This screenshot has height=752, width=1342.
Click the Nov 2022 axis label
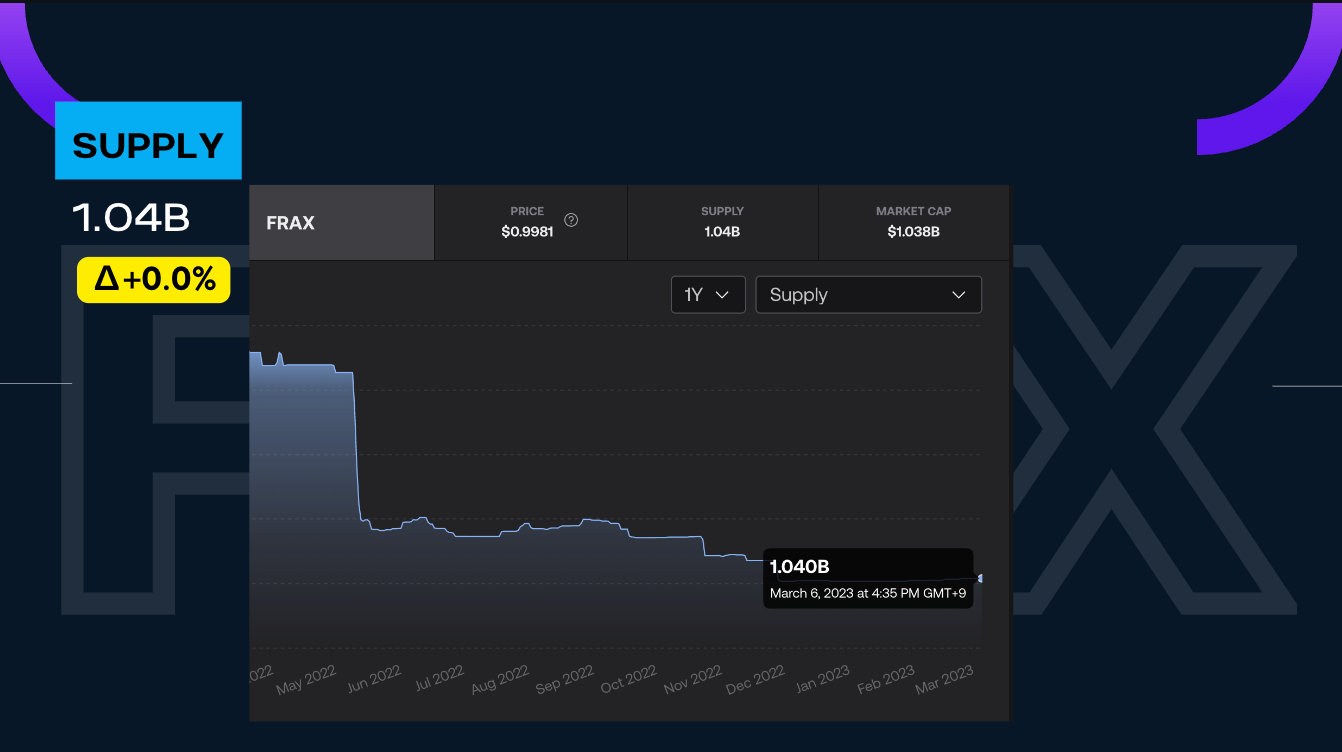click(692, 680)
